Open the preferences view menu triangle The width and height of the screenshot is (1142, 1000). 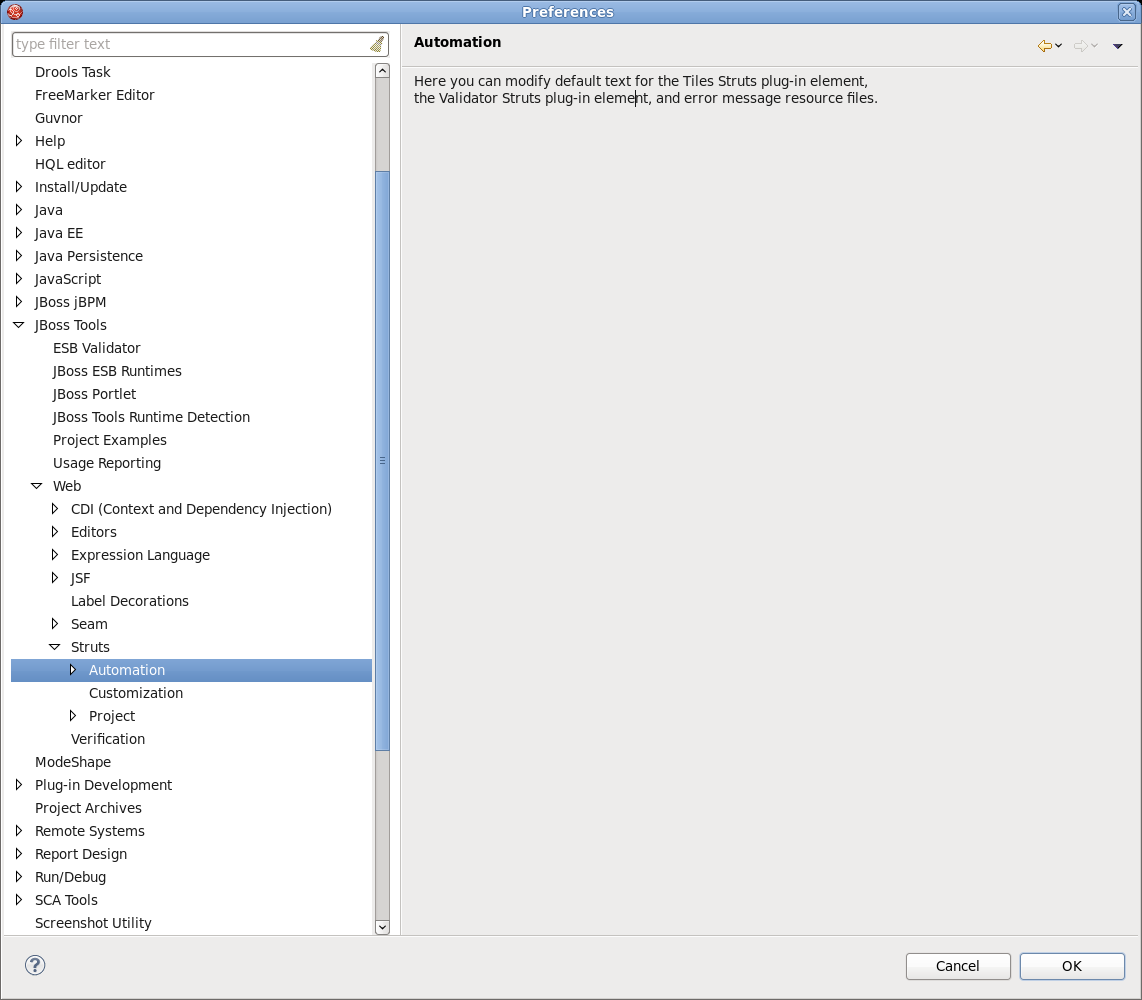click(1118, 47)
